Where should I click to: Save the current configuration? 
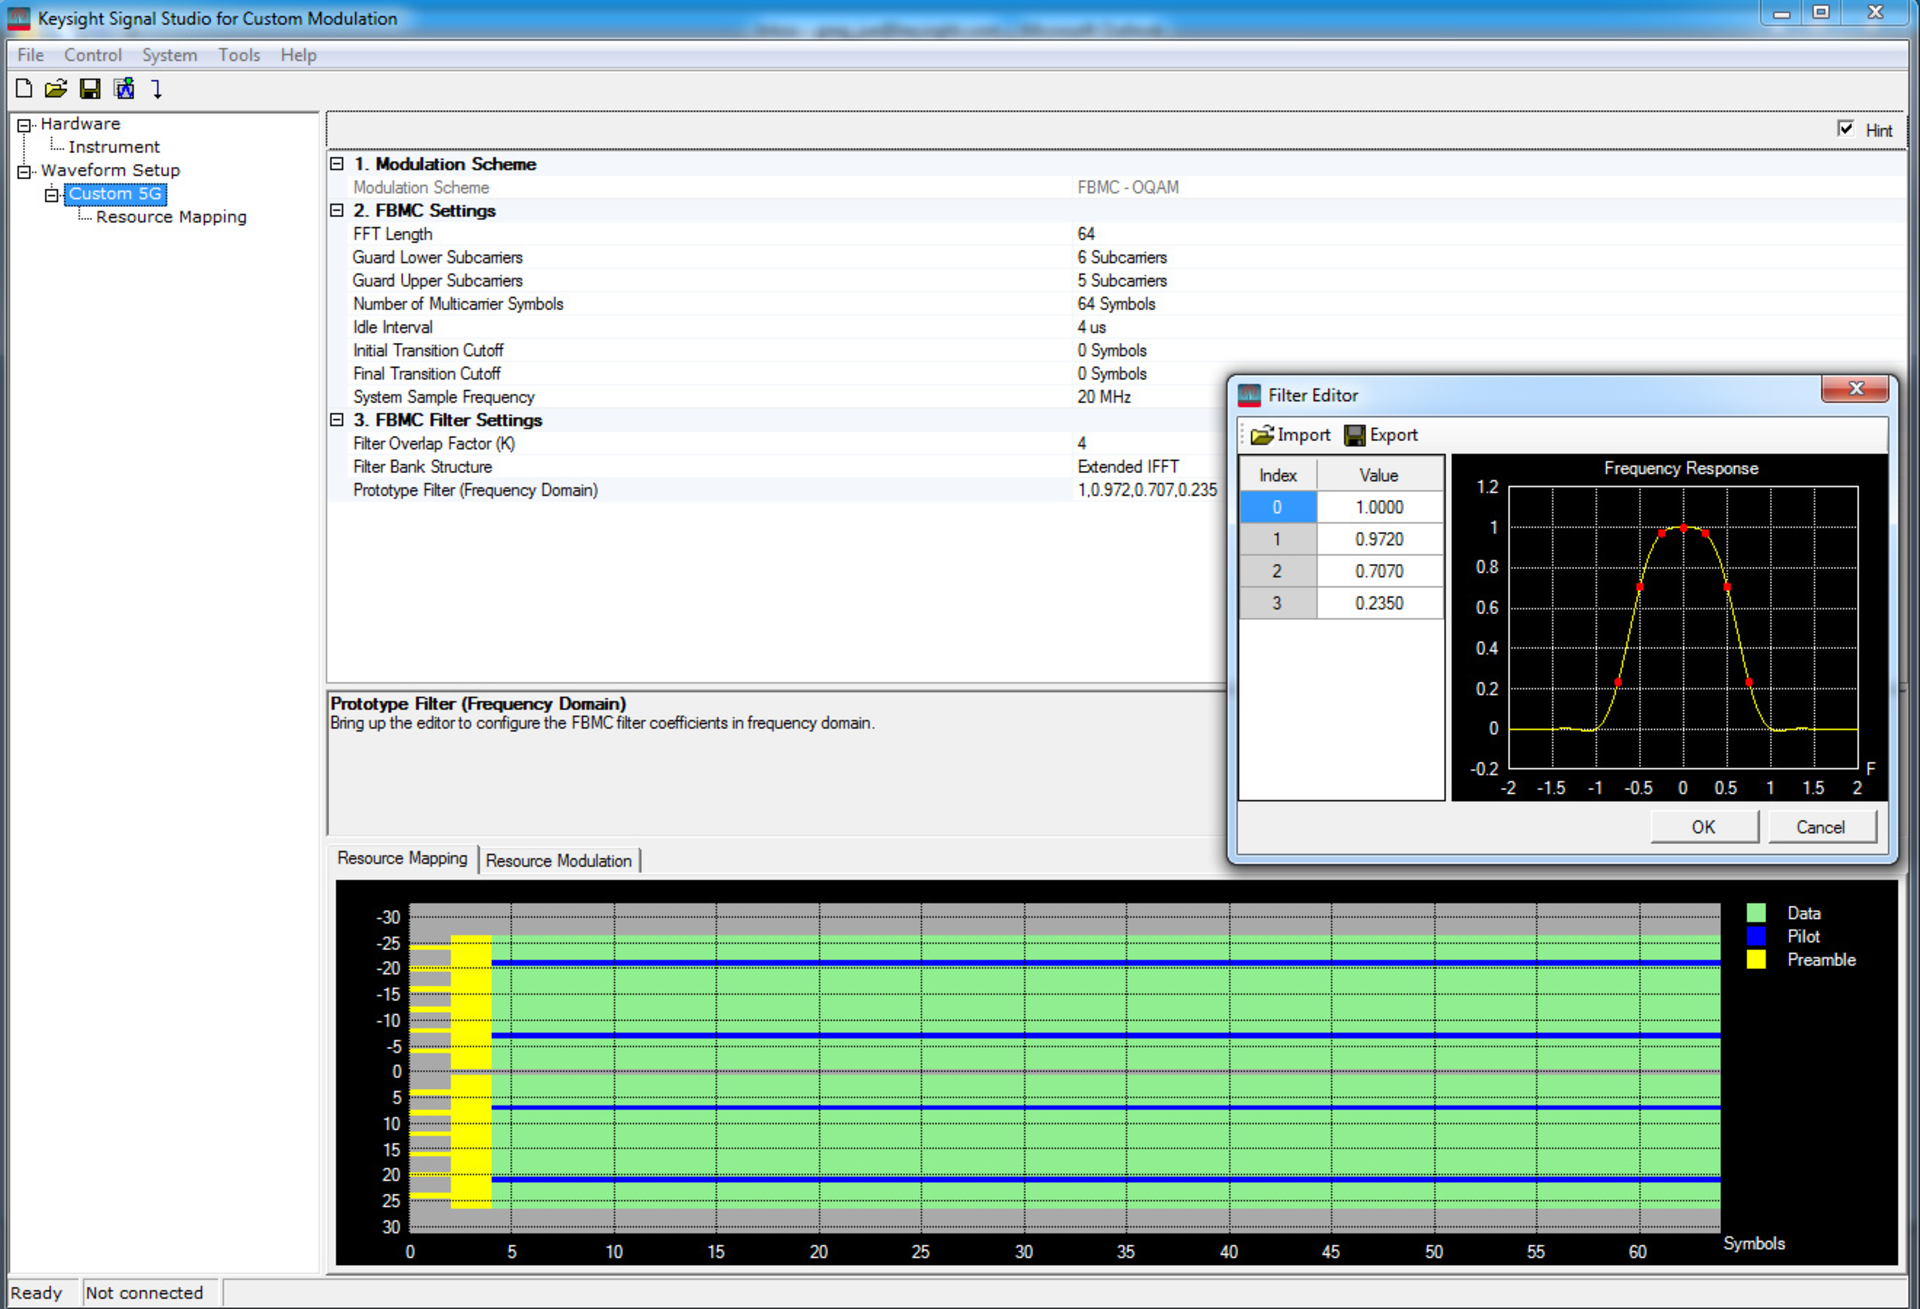pos(90,89)
